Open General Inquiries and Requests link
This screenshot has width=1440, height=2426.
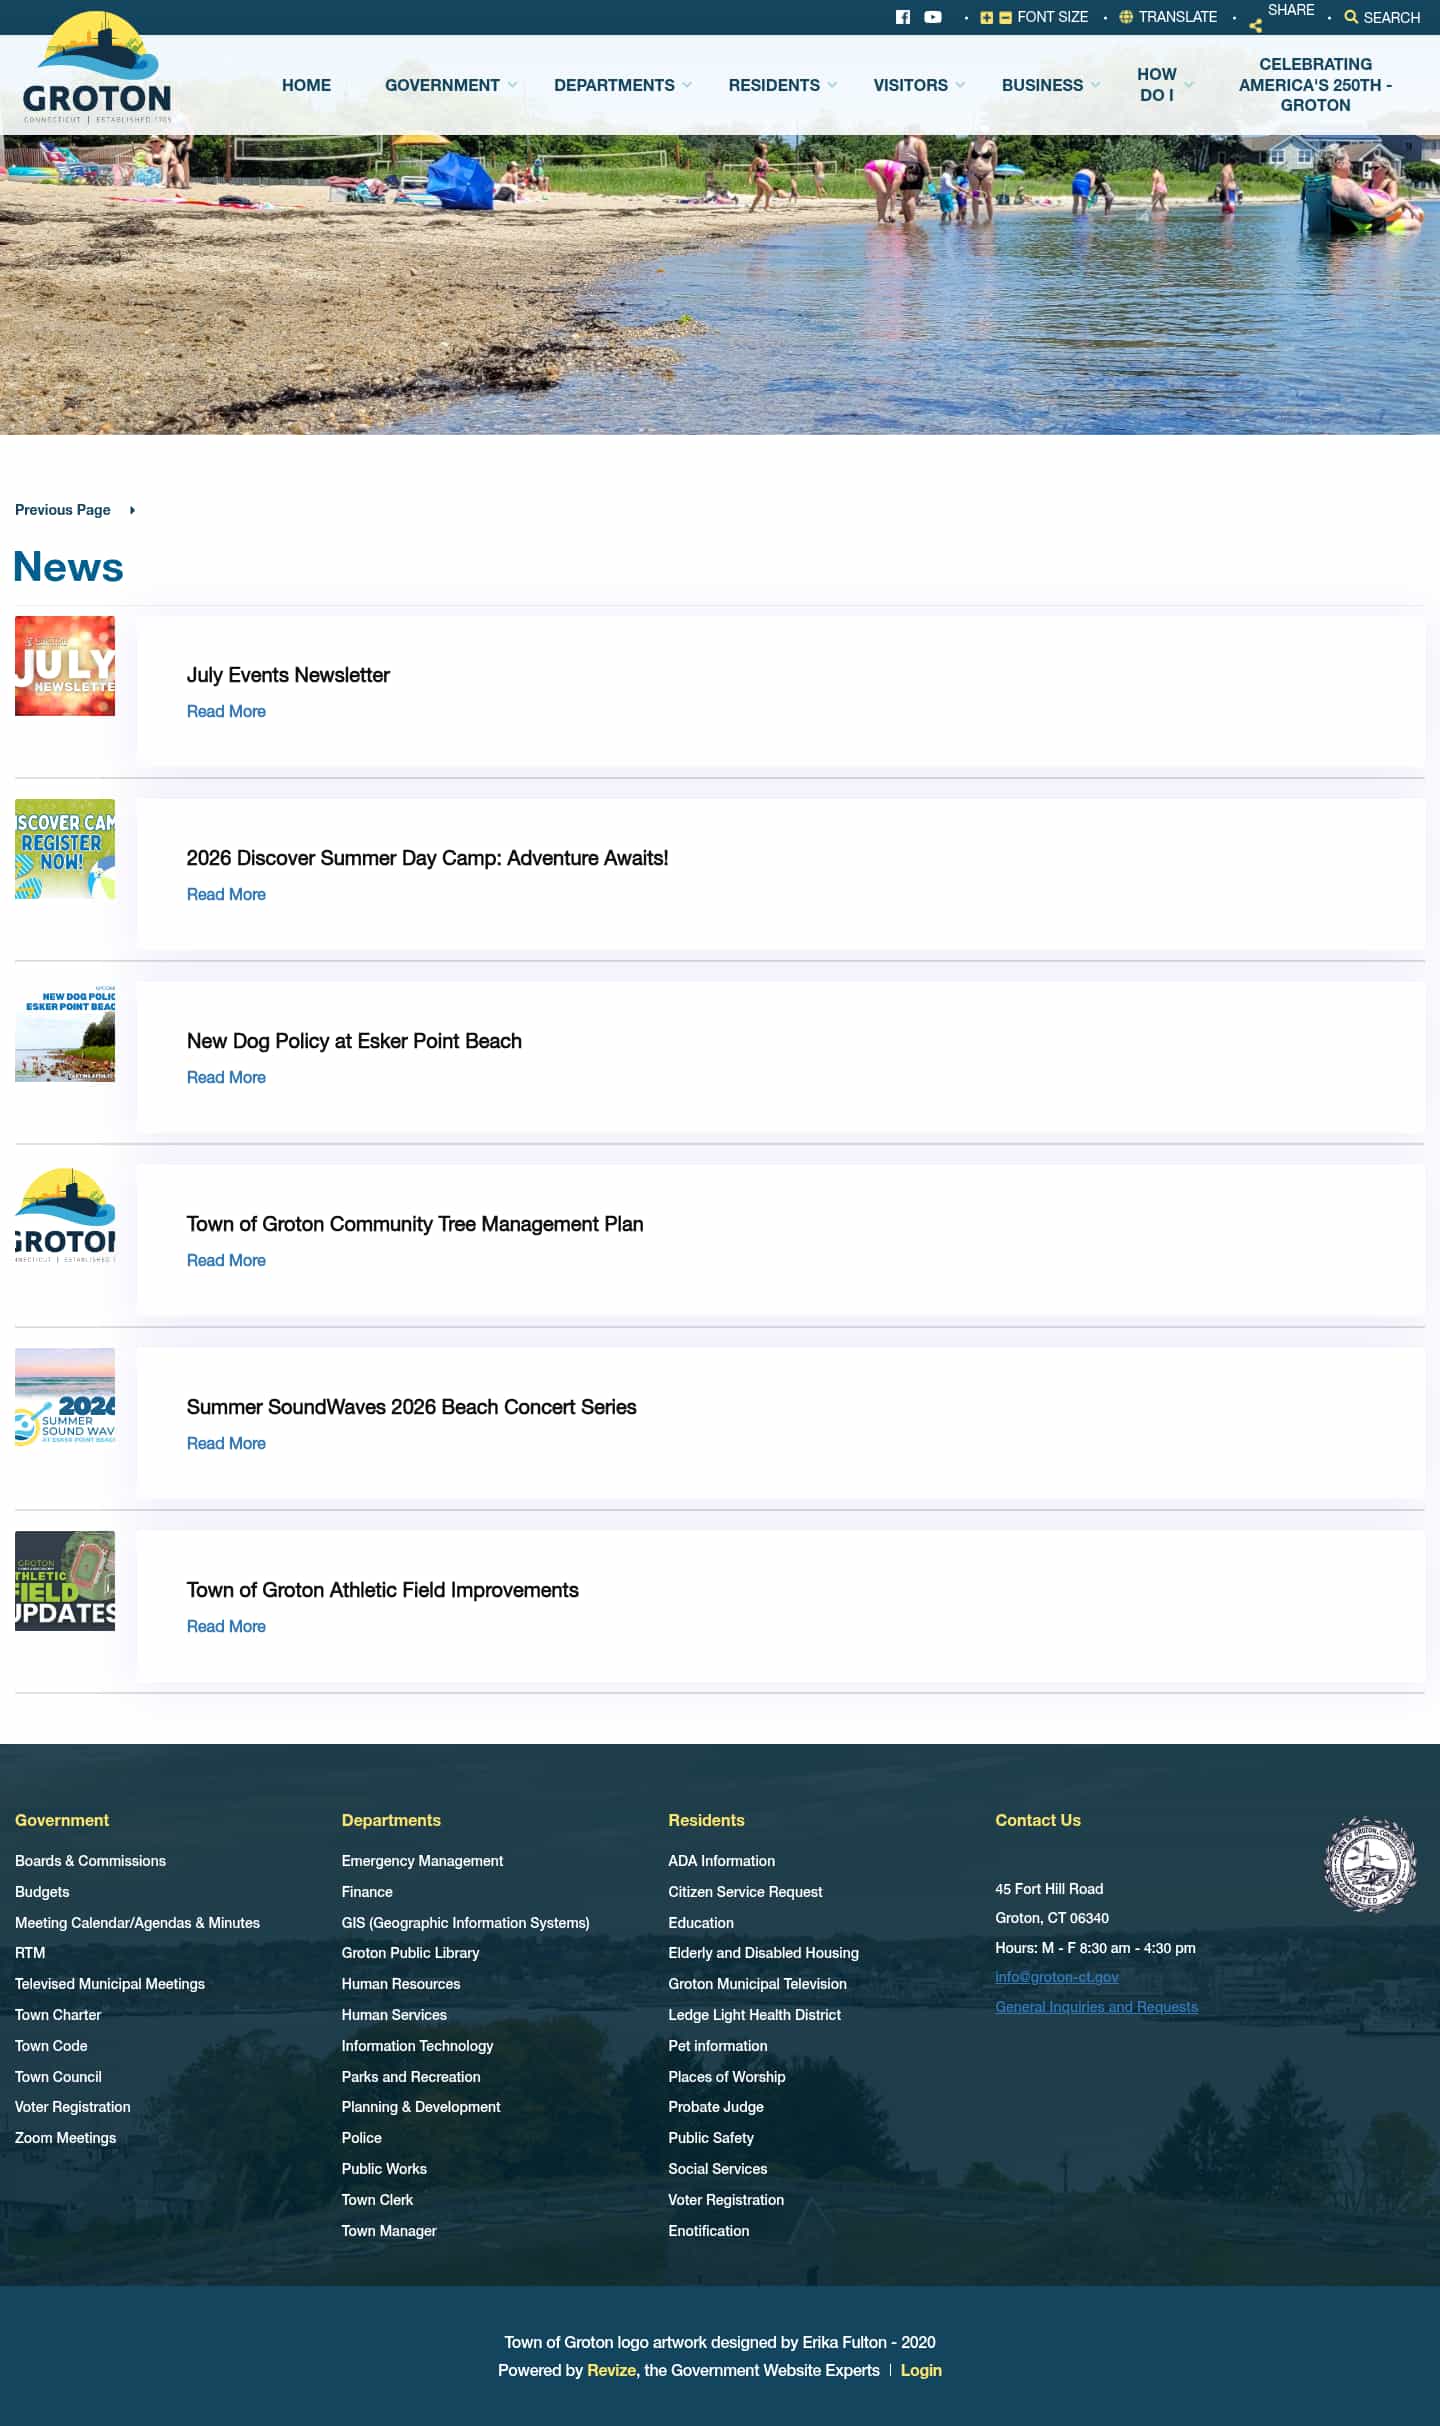click(1096, 2007)
